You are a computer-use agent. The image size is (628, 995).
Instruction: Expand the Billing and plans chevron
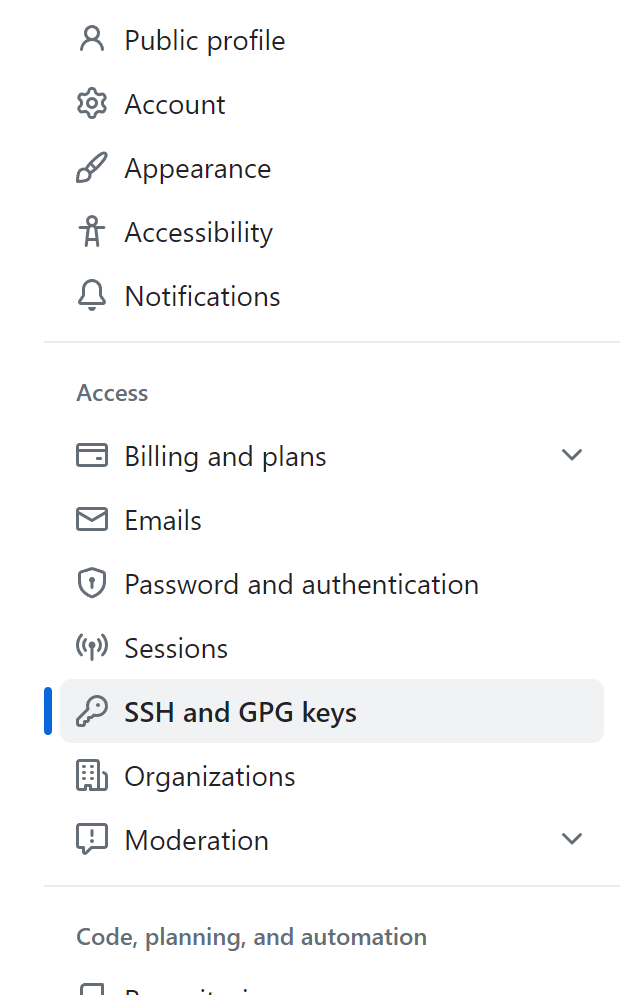click(572, 455)
